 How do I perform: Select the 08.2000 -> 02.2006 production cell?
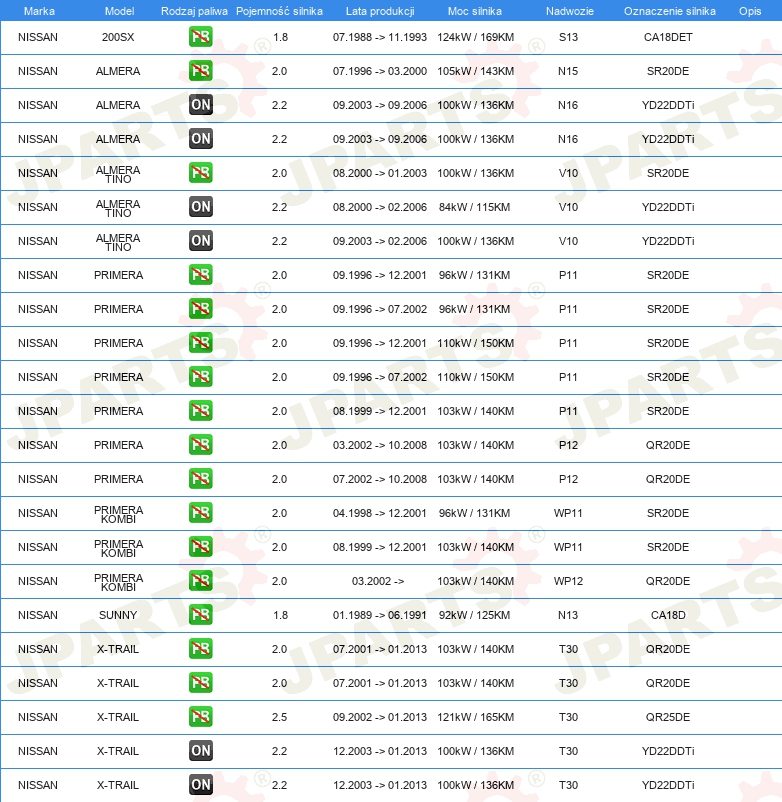[x=379, y=207]
